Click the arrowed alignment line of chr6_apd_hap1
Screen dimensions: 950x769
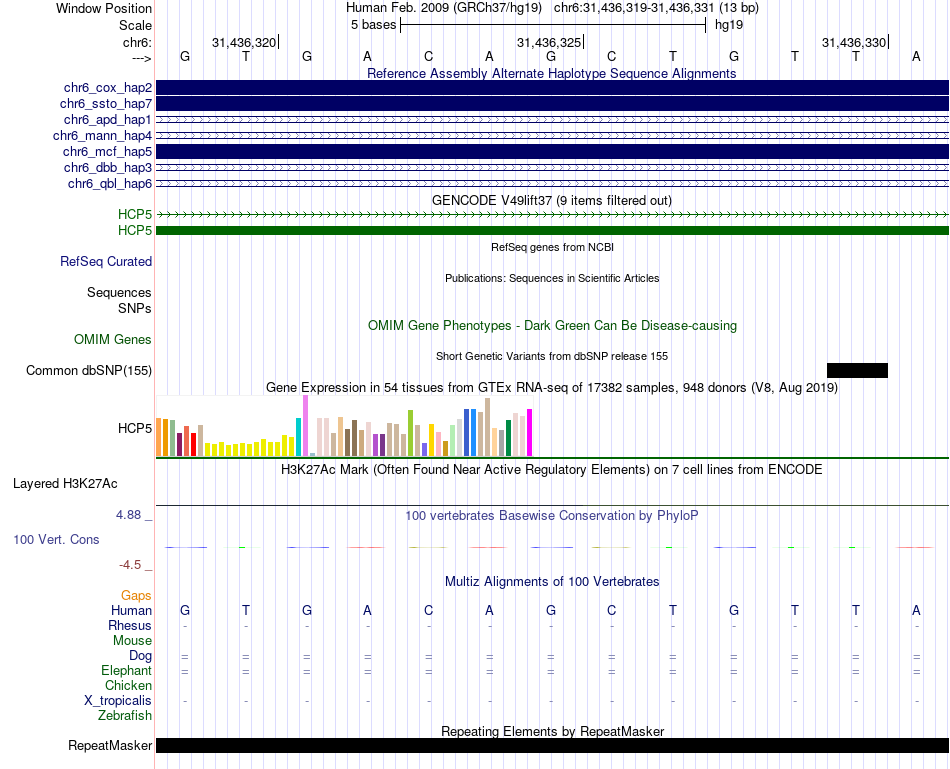[553, 119]
